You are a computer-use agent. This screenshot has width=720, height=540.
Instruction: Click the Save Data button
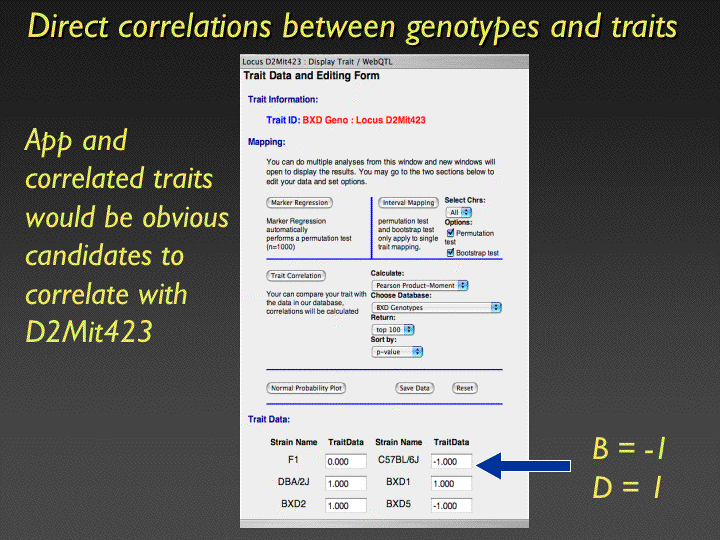[414, 388]
